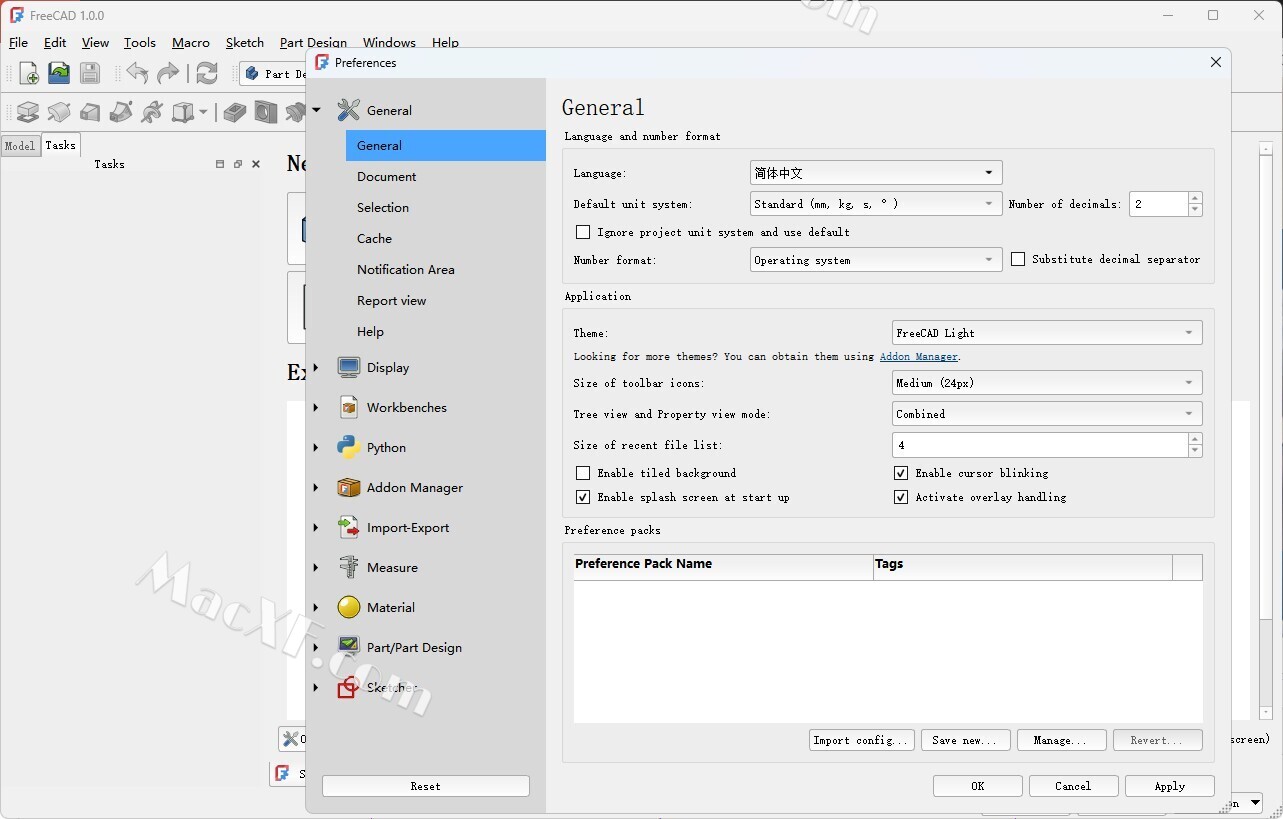Open the Number format dropdown
This screenshot has height=819, width=1283.
[876, 260]
